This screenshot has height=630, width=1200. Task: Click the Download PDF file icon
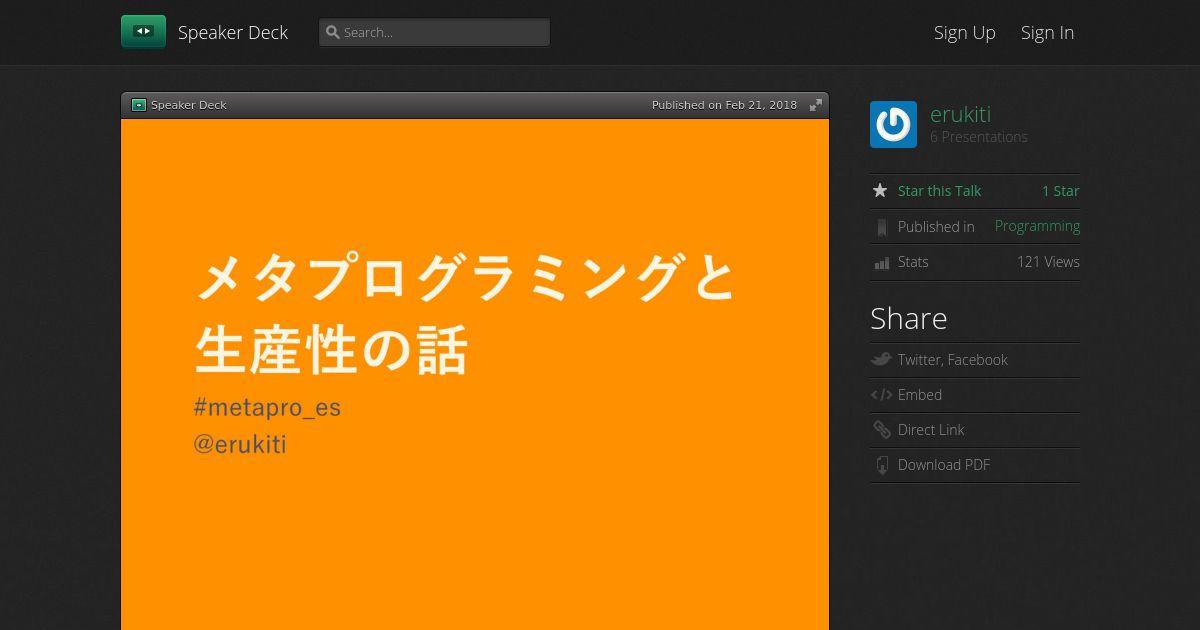pos(881,465)
